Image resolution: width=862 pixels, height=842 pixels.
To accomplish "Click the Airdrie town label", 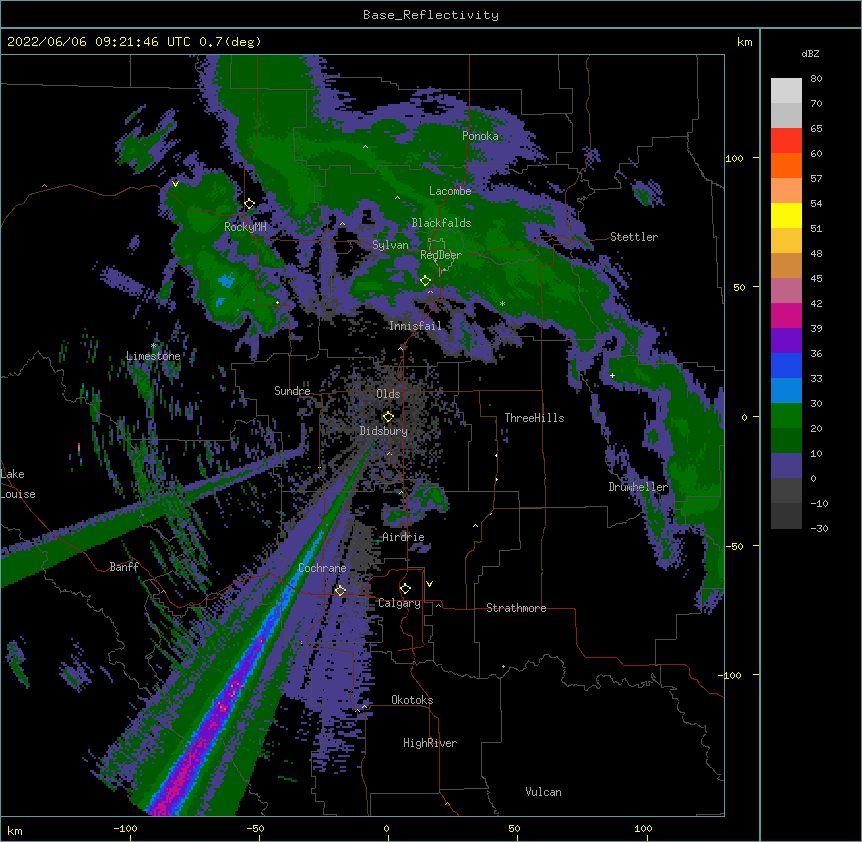I will [x=403, y=537].
